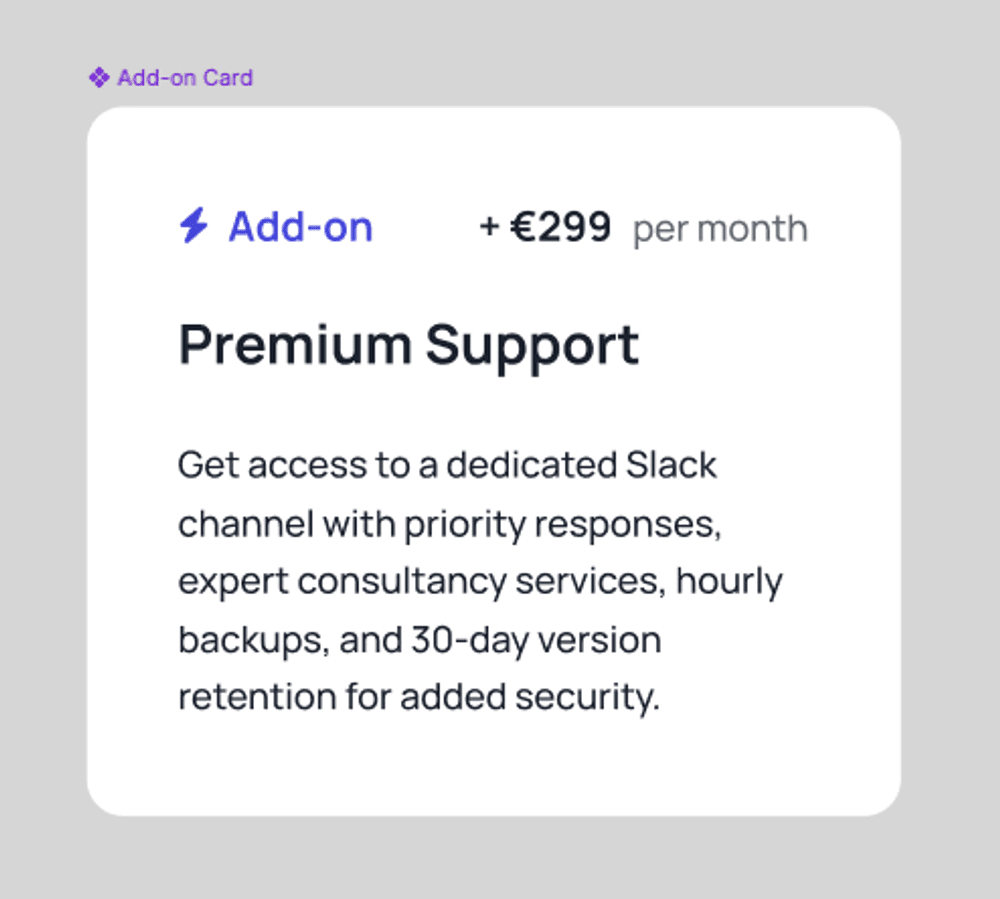Select the Add-on Card component label

185,77
